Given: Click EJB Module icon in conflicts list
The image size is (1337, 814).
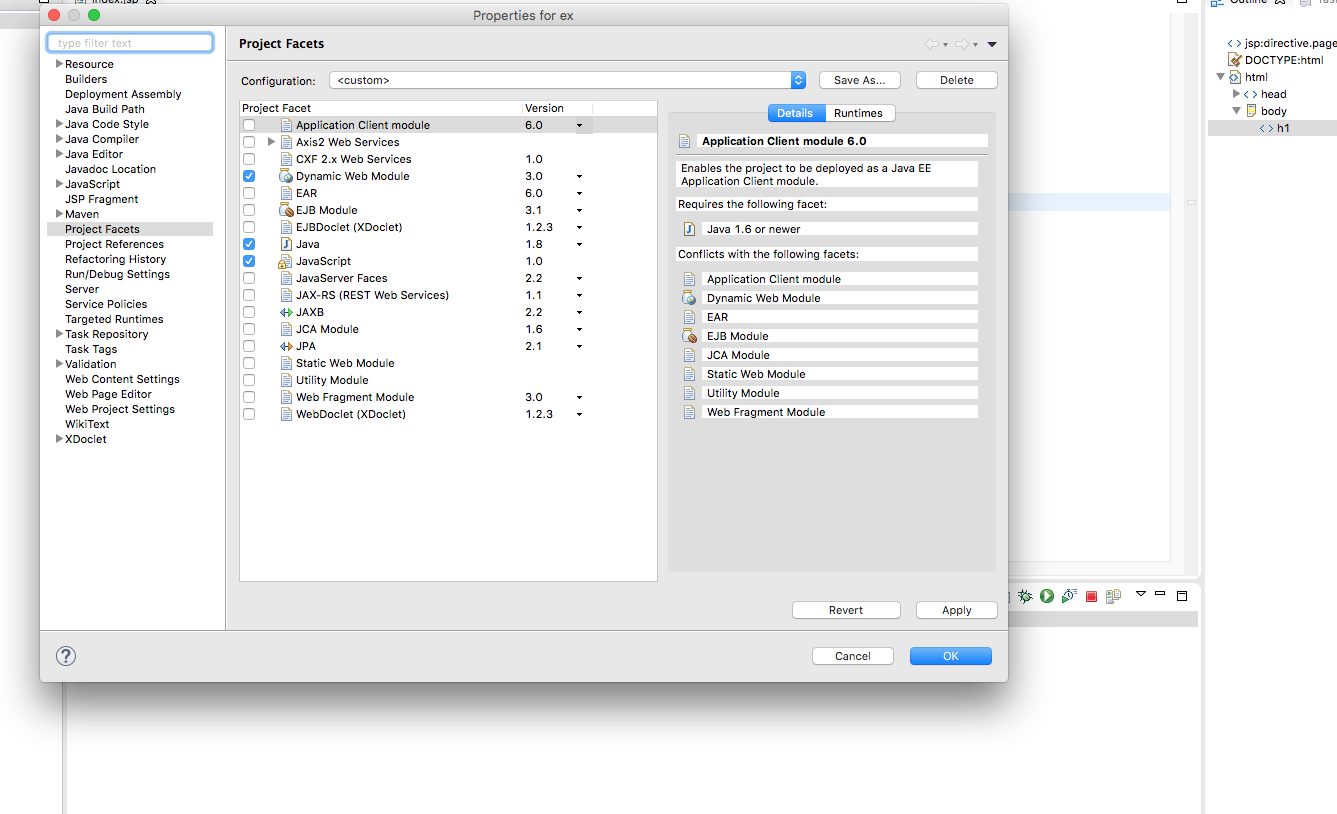Looking at the screenshot, I should pyautogui.click(x=689, y=336).
